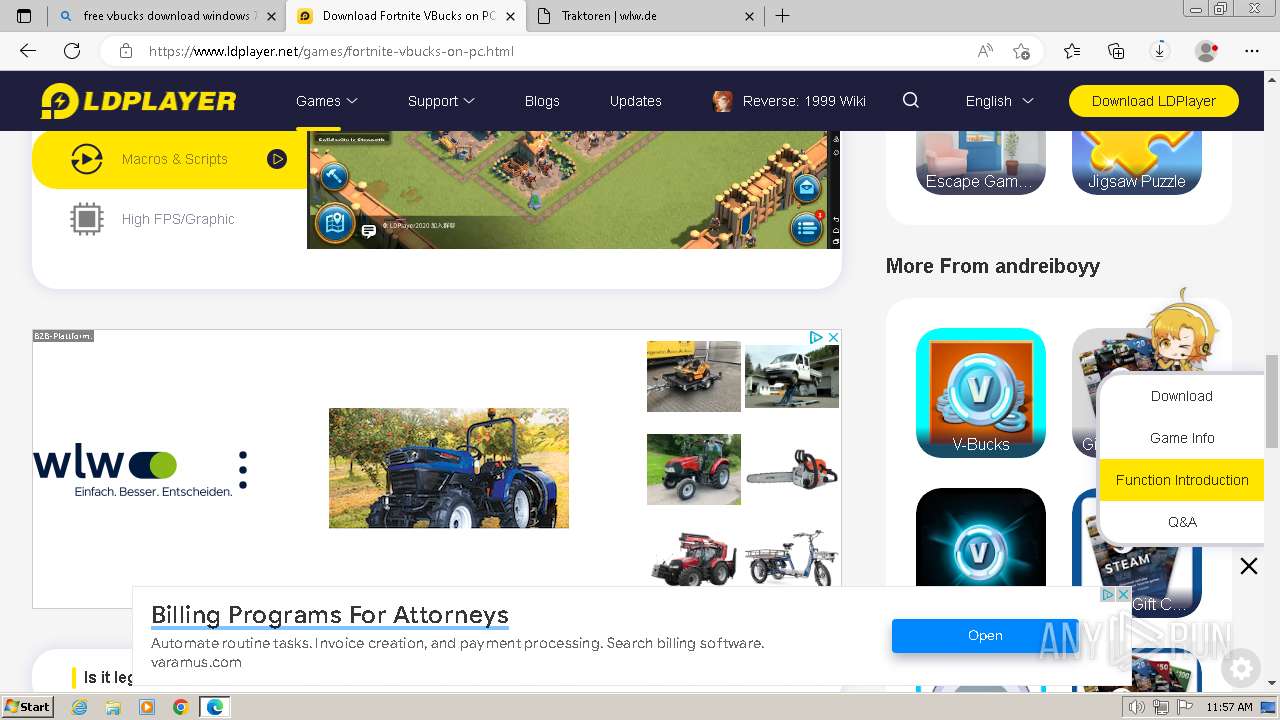Switch to Traktoren wlw.de tab
The image size is (1280, 720).
646,16
